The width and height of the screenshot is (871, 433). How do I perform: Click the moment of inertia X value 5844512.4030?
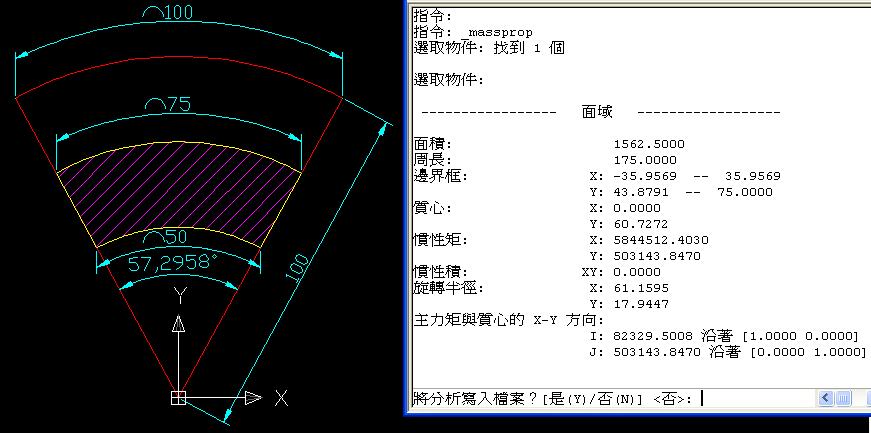[x=660, y=240]
